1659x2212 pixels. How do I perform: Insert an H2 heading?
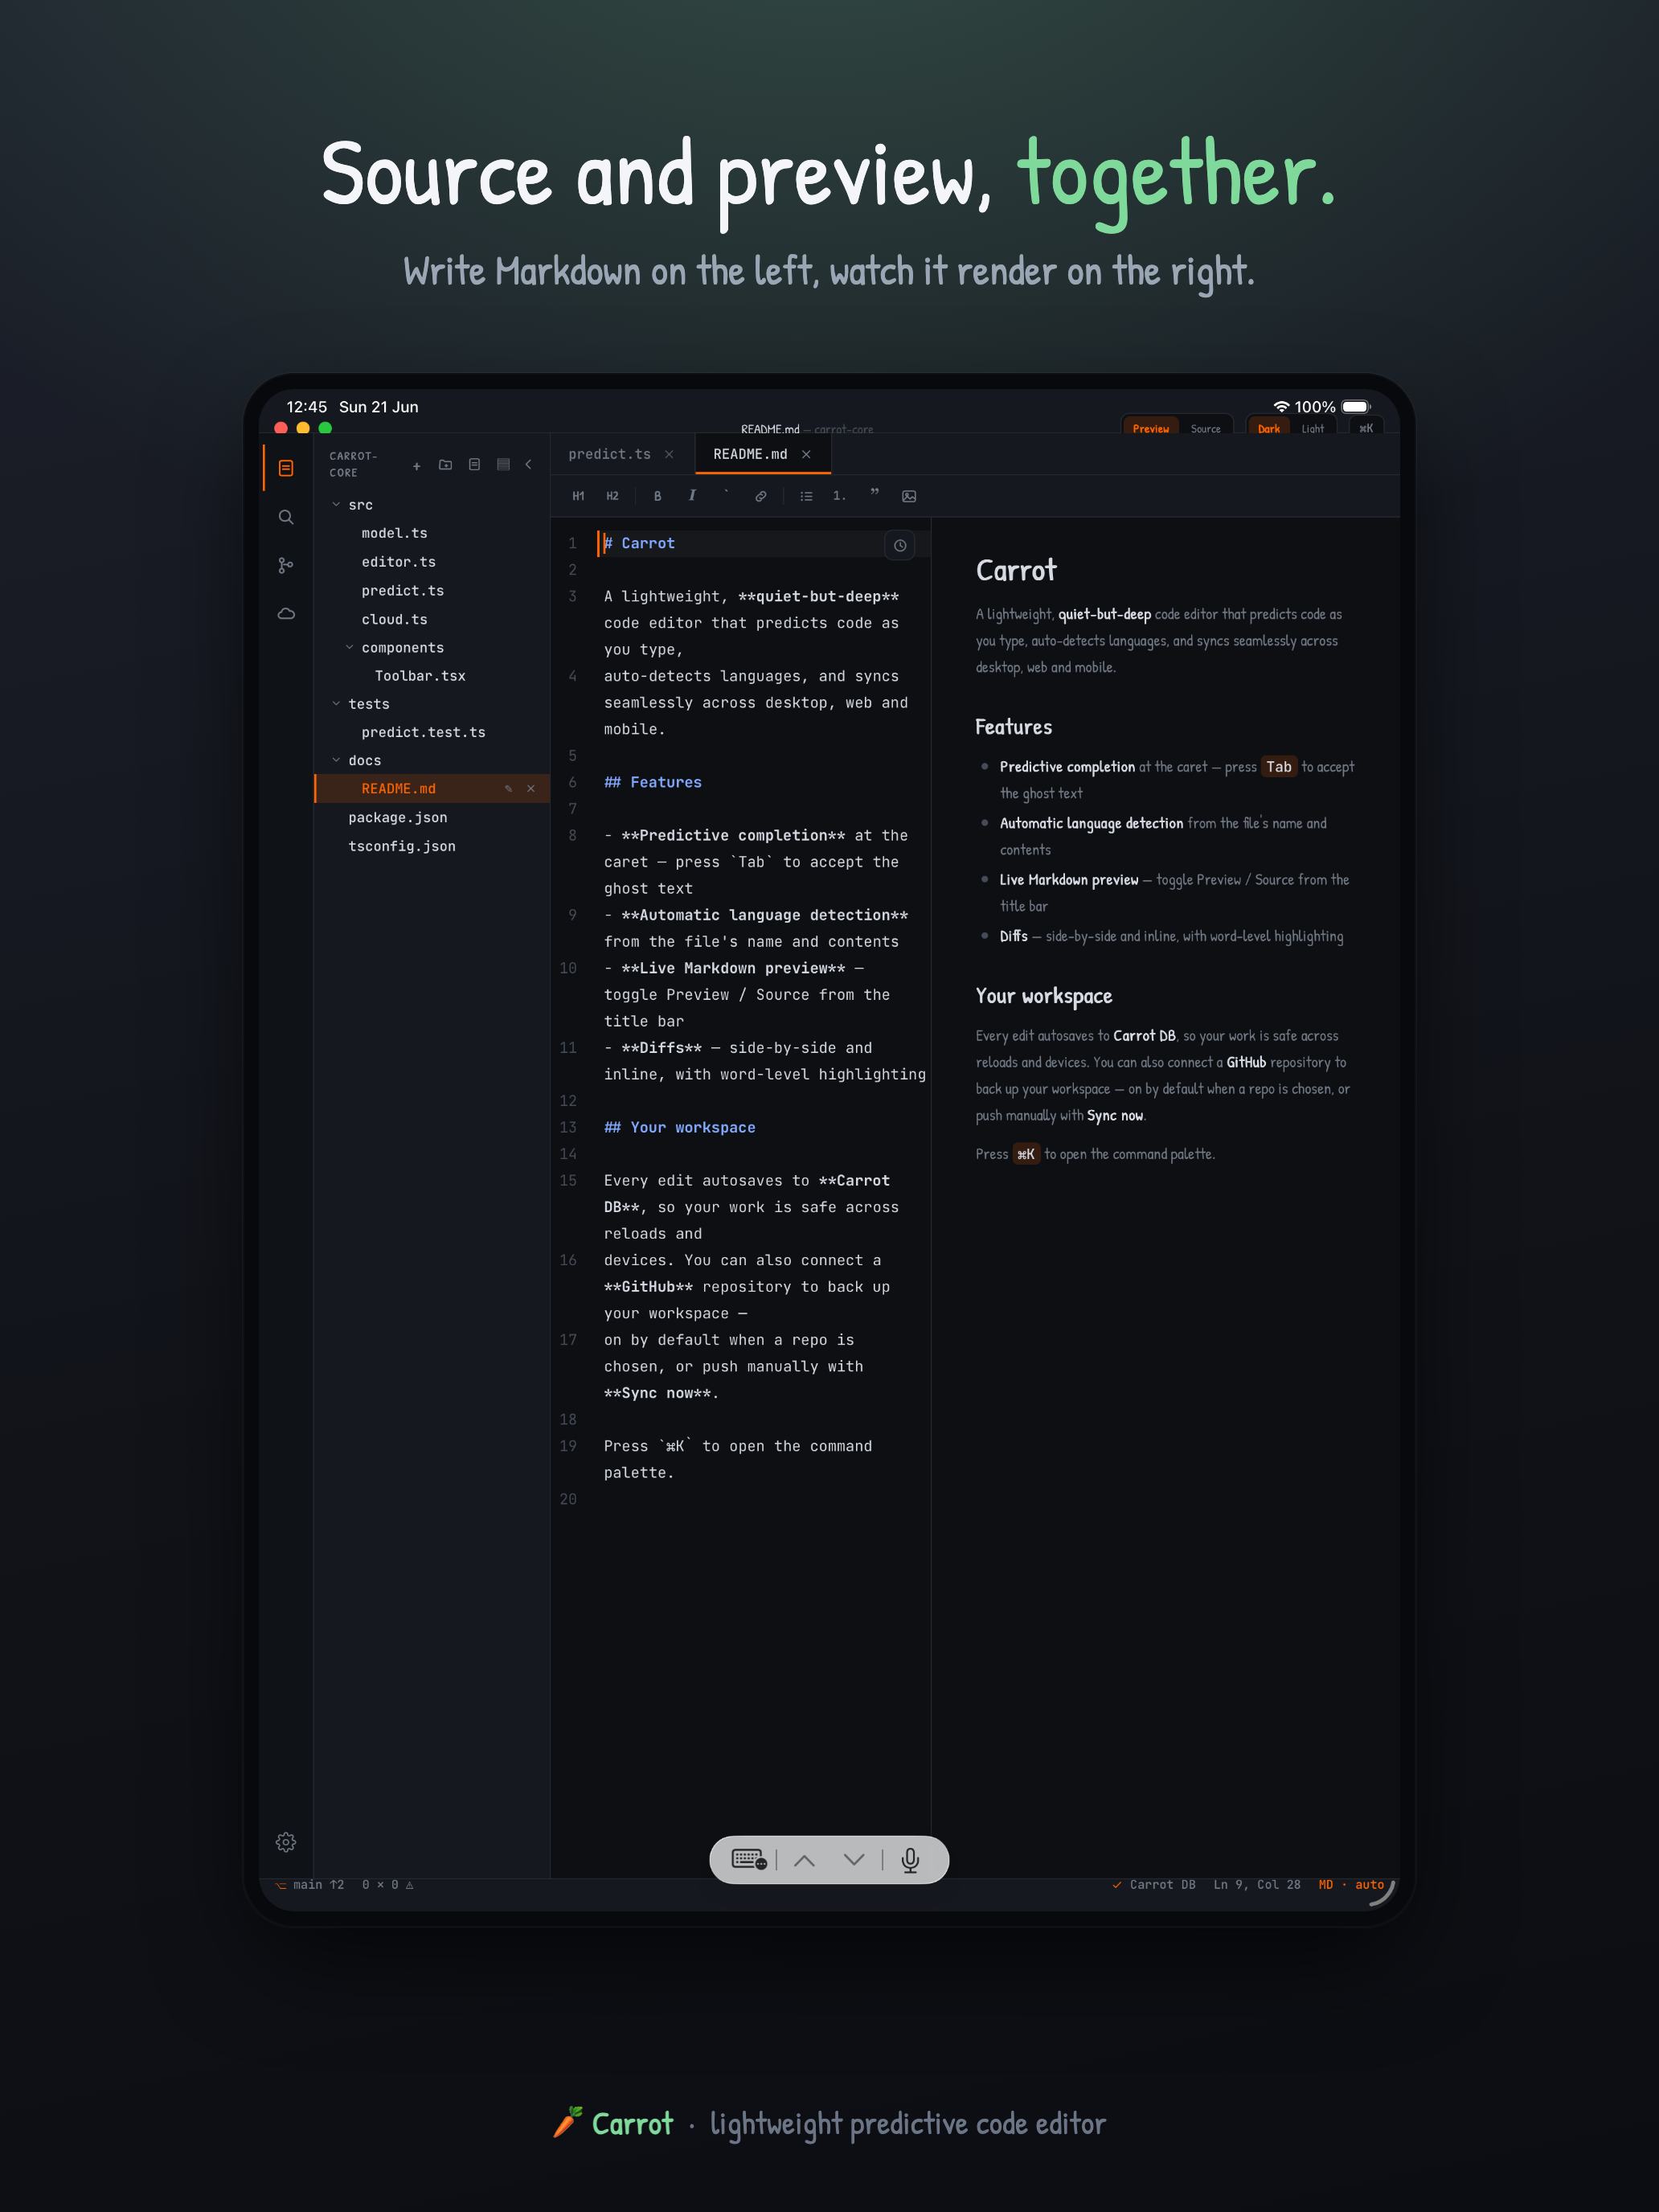pyautogui.click(x=612, y=496)
